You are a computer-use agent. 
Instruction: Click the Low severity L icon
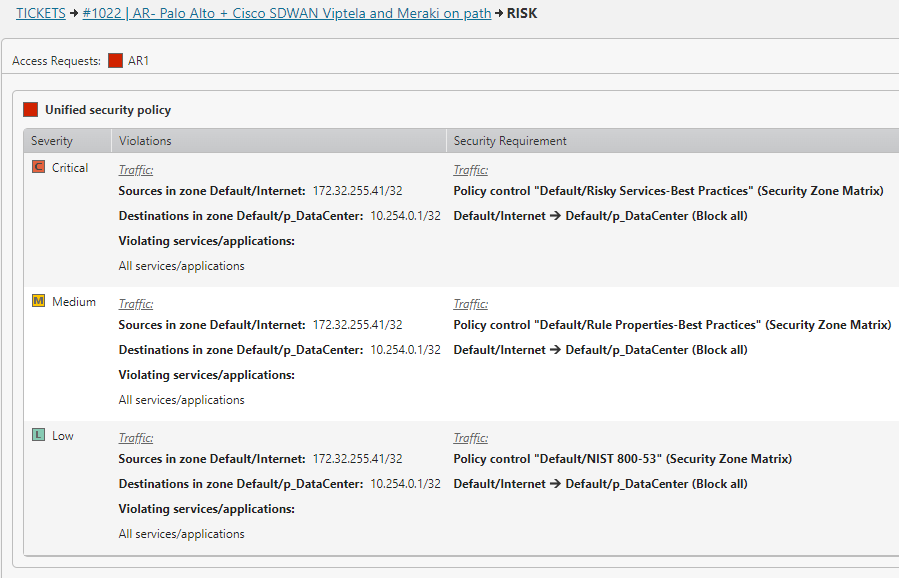click(39, 435)
